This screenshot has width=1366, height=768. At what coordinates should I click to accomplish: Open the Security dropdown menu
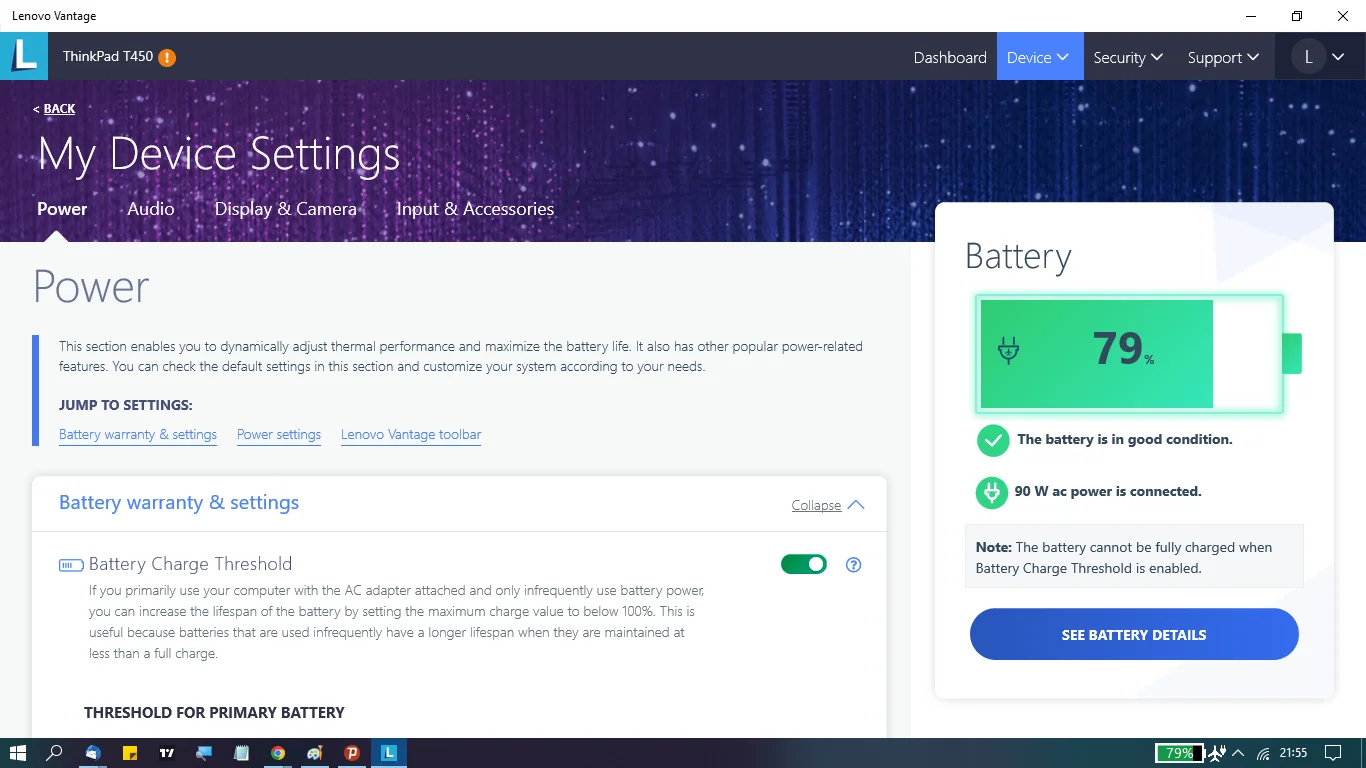[x=1128, y=57]
